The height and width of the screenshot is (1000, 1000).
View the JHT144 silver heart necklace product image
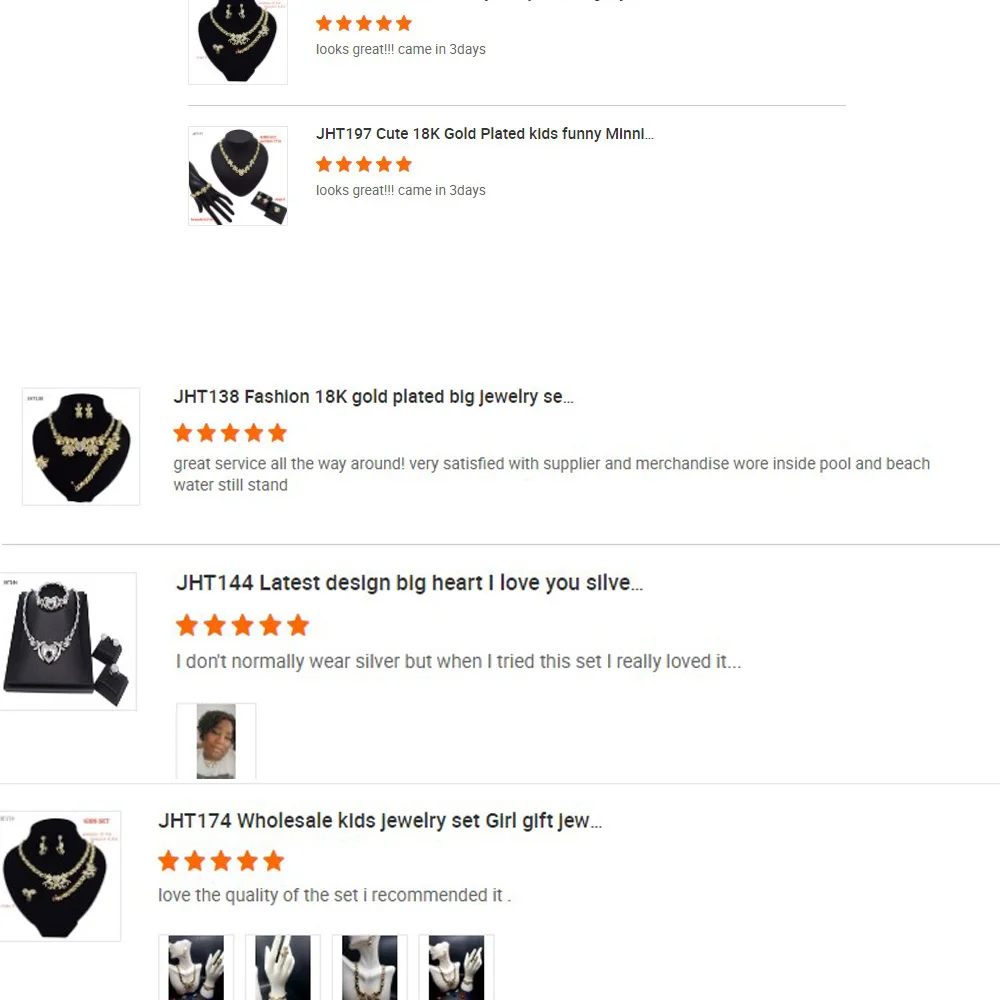pos(68,641)
